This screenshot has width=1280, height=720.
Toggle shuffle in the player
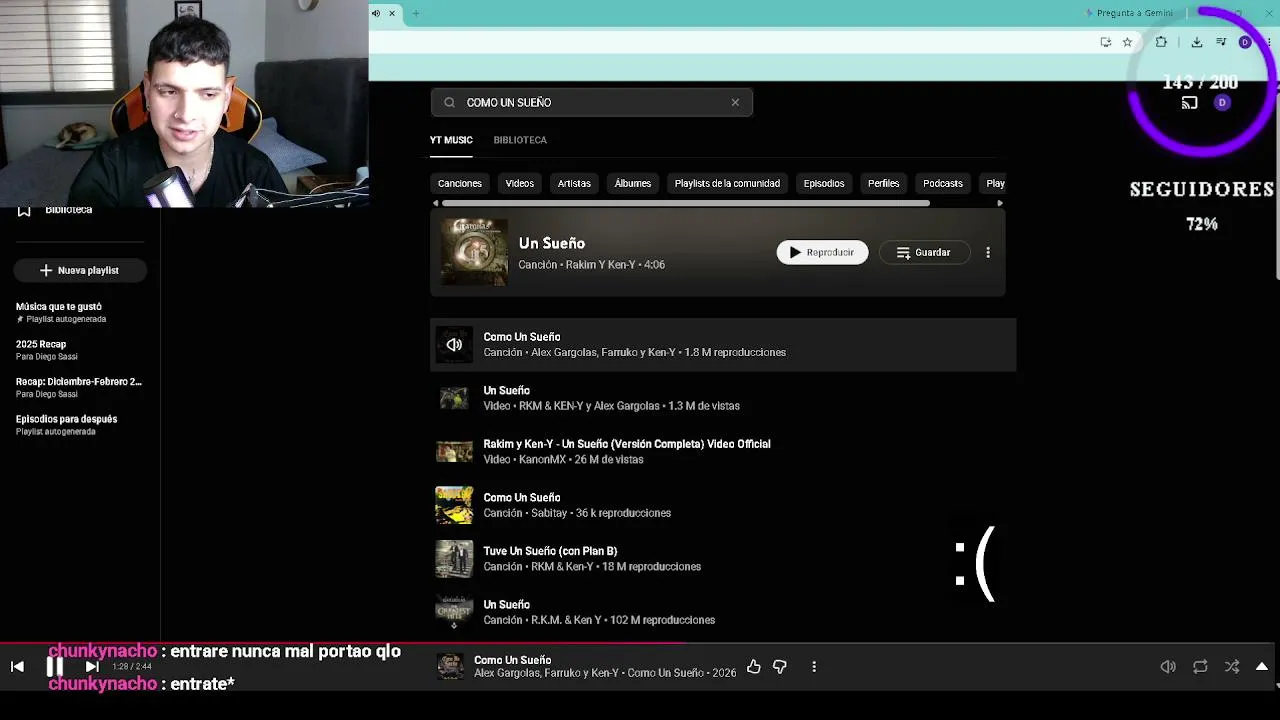1232,666
